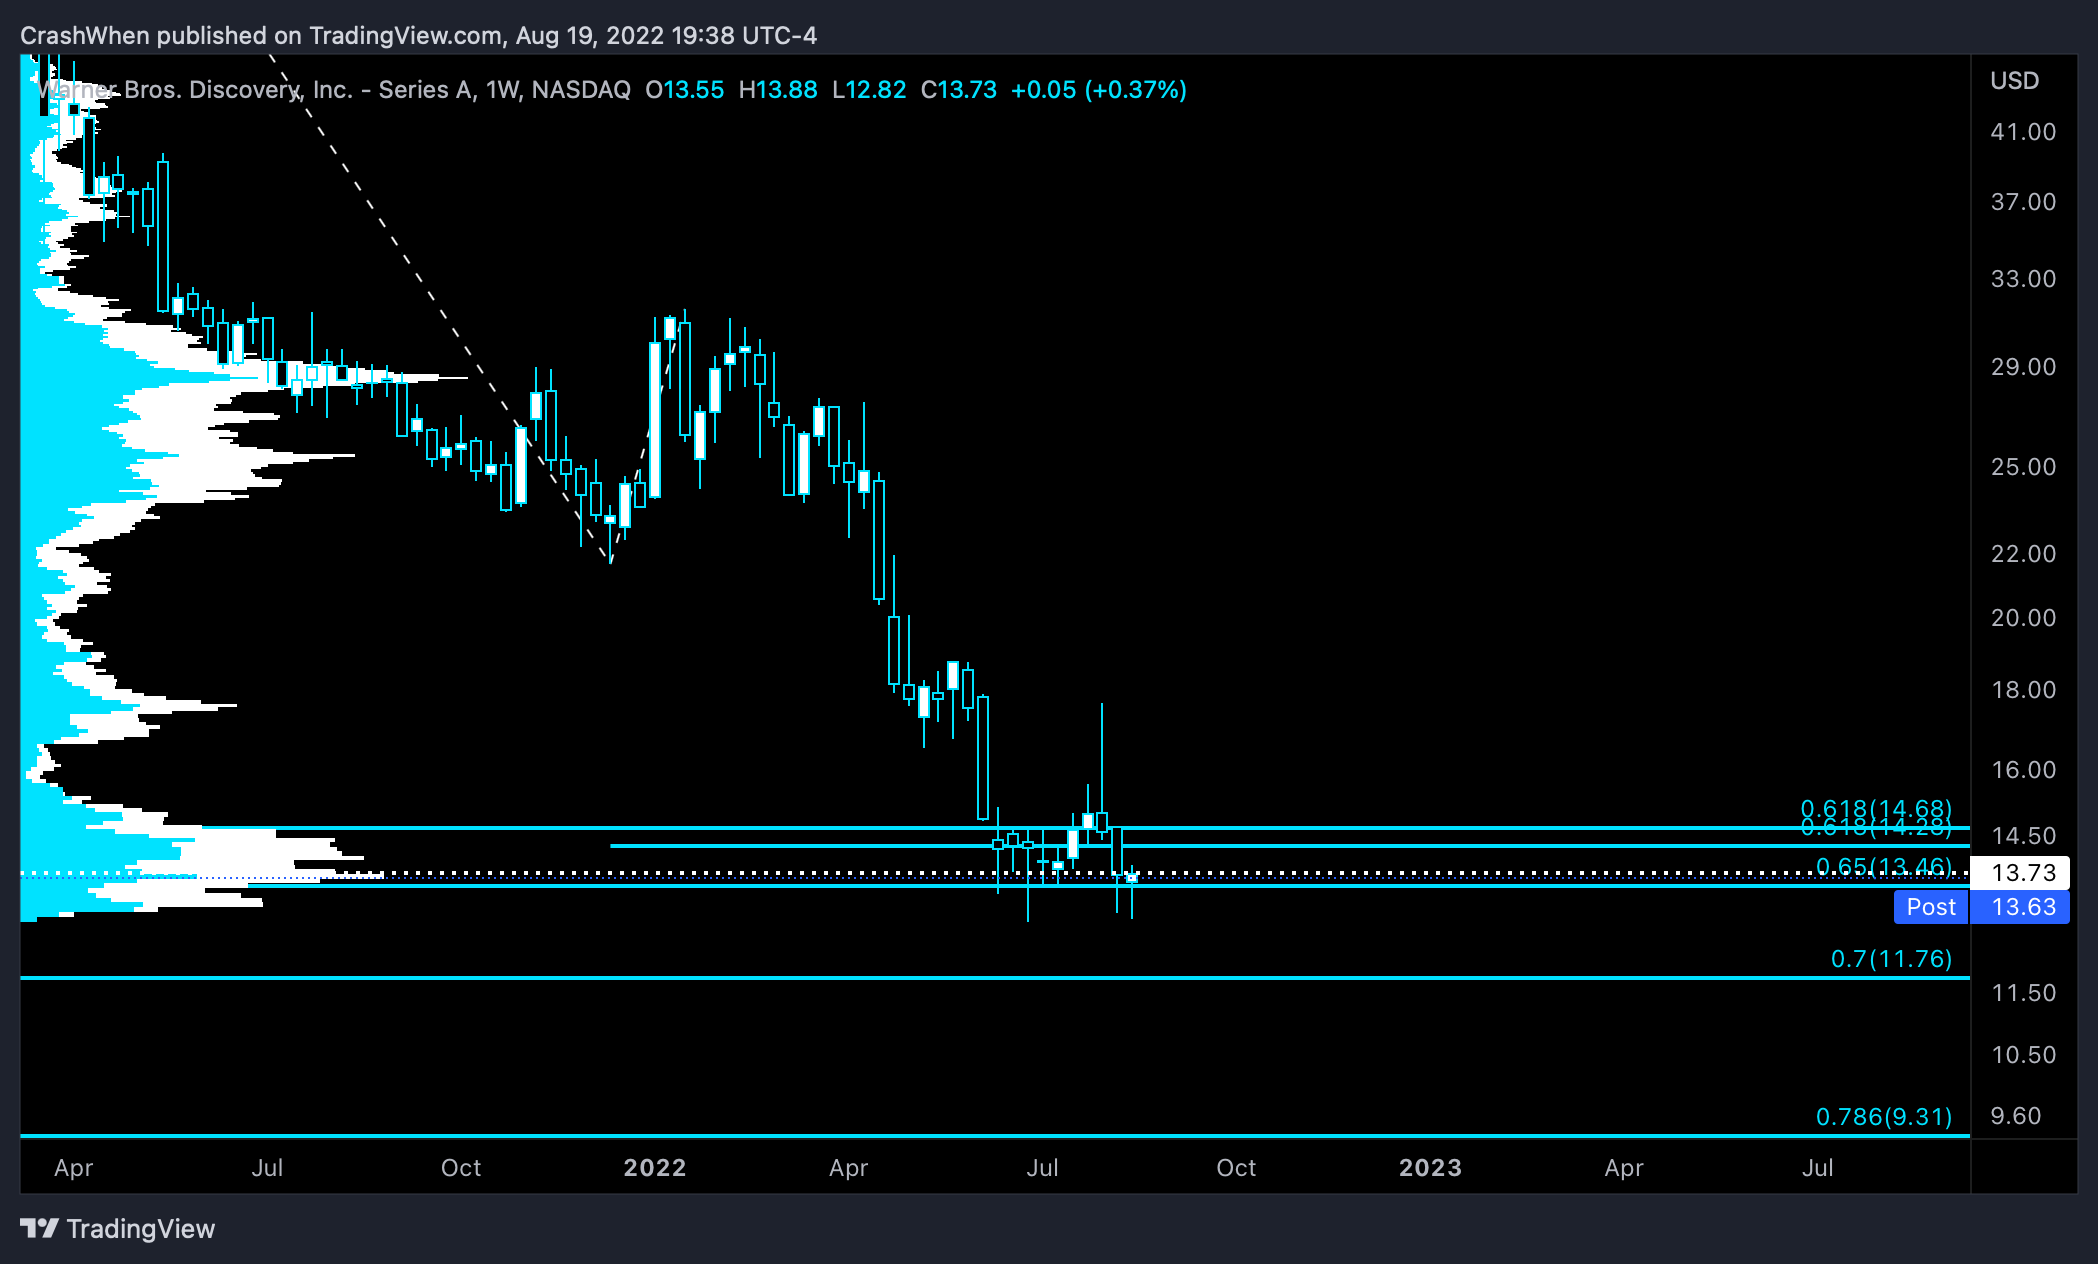This screenshot has width=2098, height=1264.
Task: Click the close value C13.73
Action: coord(959,90)
